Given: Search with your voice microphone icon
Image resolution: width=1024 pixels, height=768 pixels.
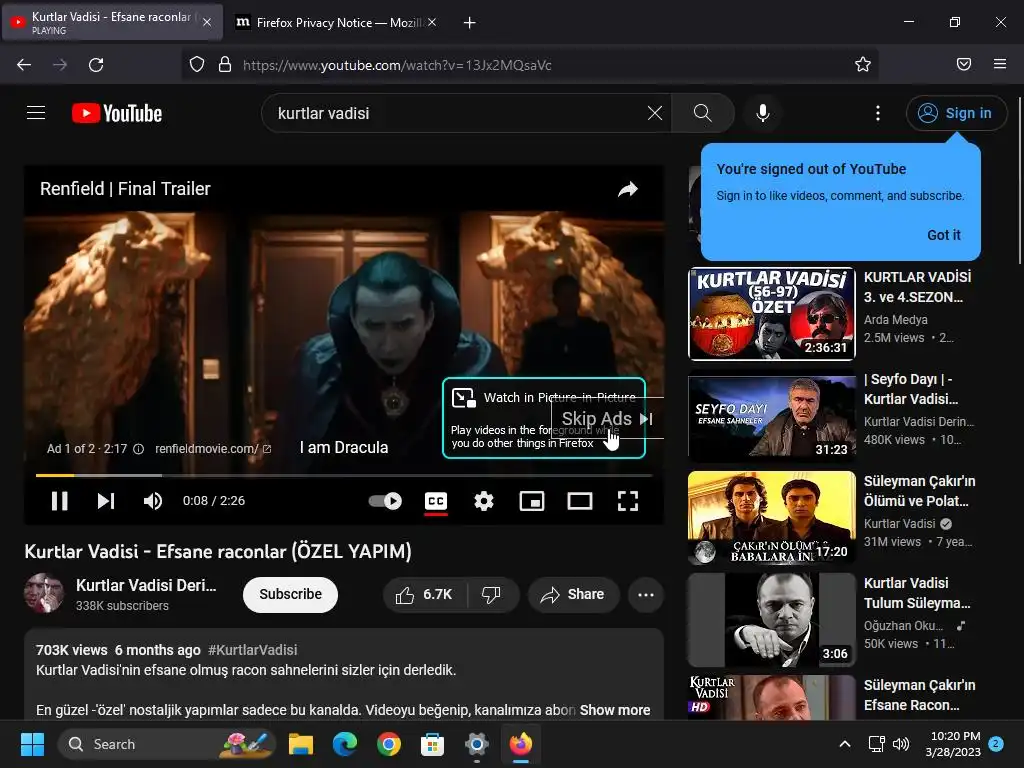Looking at the screenshot, I should click(762, 113).
